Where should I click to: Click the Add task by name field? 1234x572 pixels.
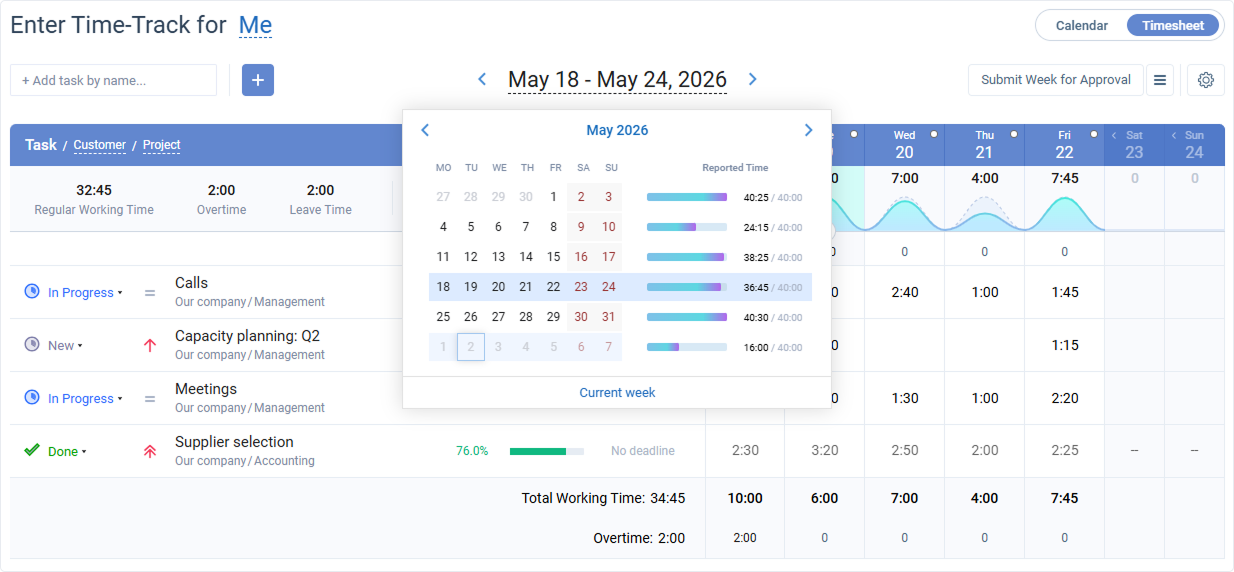point(113,80)
